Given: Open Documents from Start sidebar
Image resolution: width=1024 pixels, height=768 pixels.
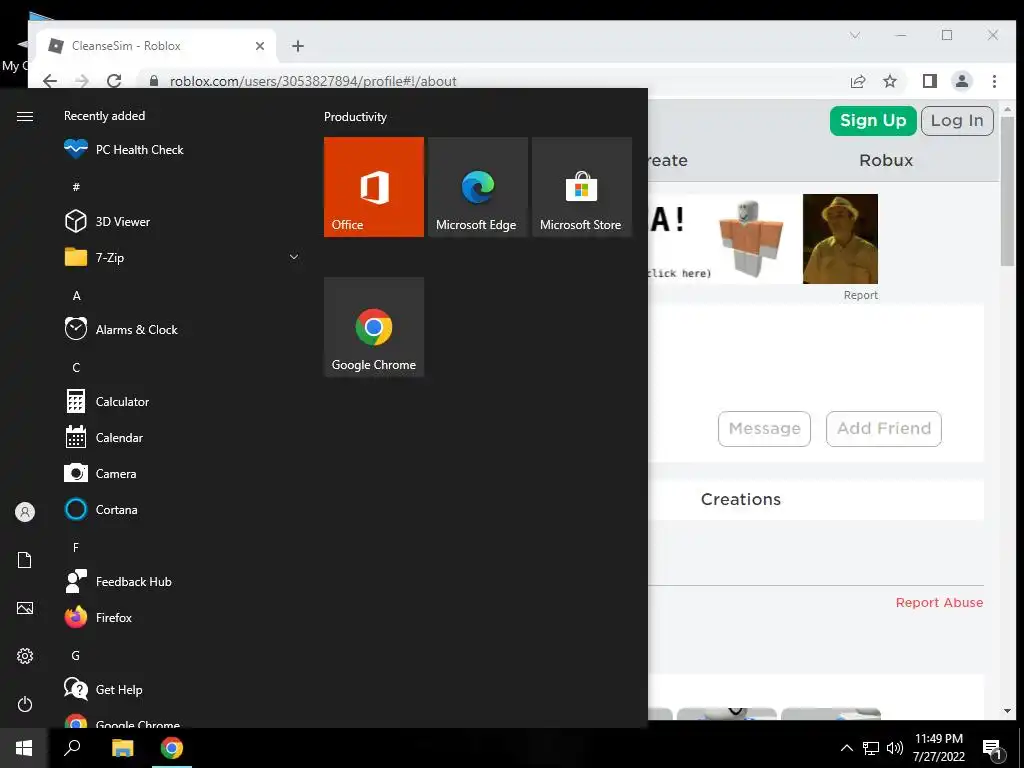Looking at the screenshot, I should 25,560.
